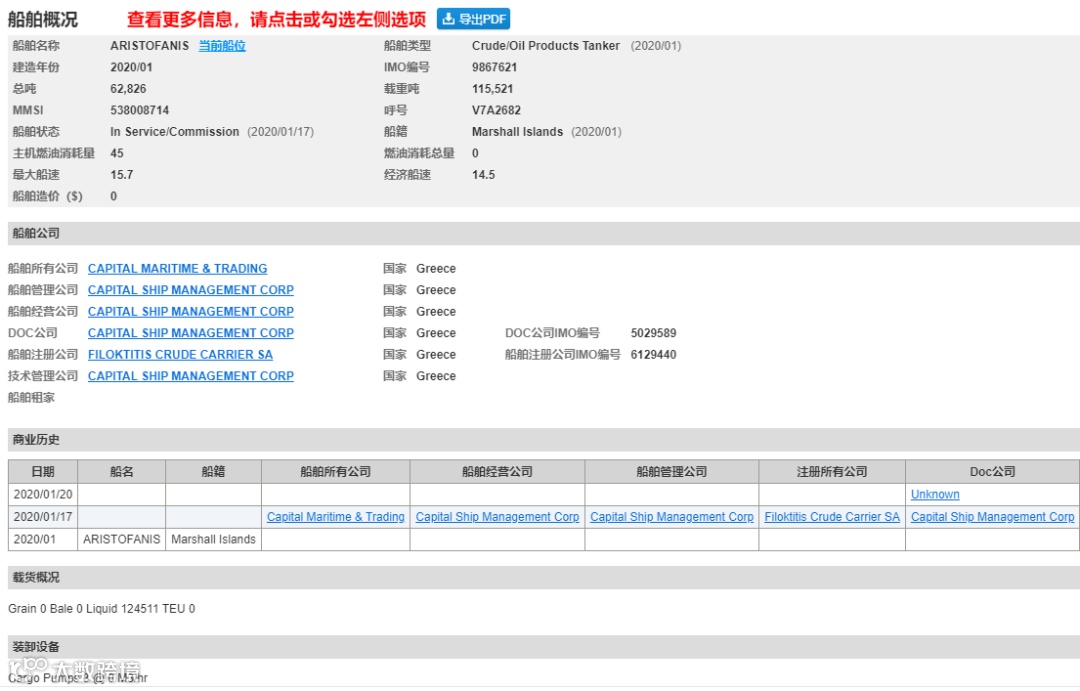Screen dimensions: 1080x691
Task: Select the DOC company IMO number 5029589
Action: [653, 333]
